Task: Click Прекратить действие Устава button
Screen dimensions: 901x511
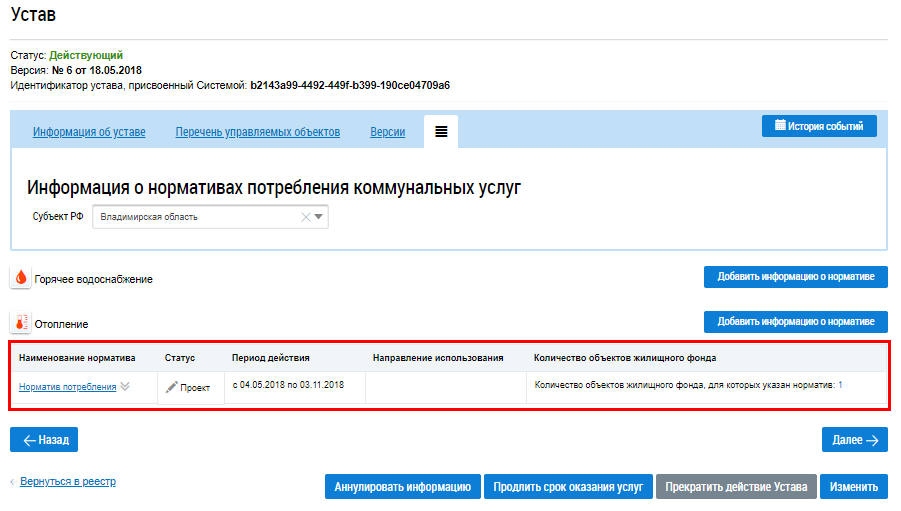Action: [736, 487]
